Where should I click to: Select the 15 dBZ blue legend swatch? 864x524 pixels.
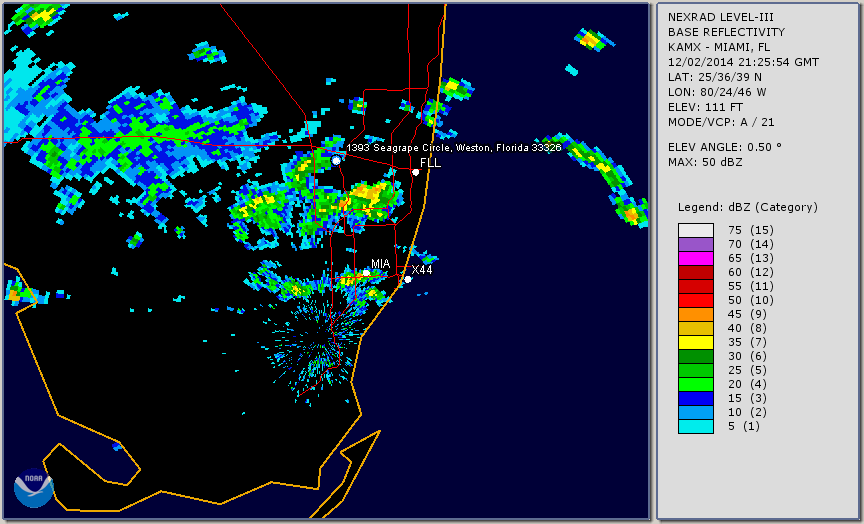point(696,398)
